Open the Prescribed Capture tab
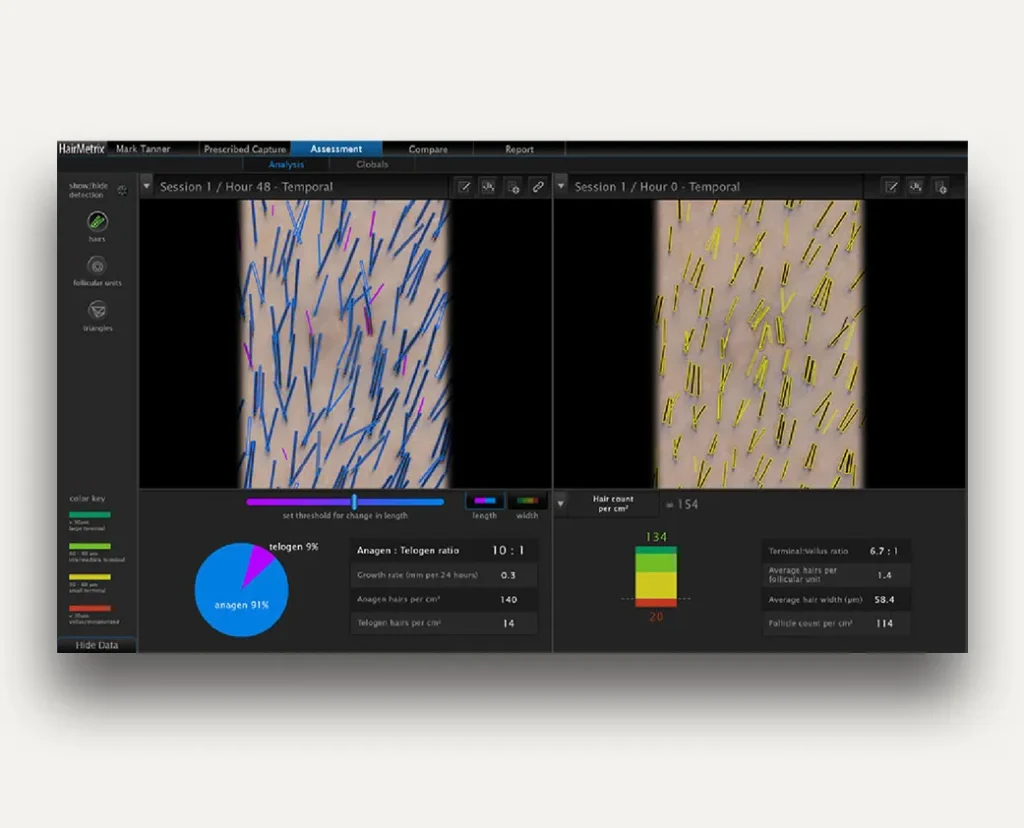Image resolution: width=1024 pixels, height=828 pixels. point(244,149)
